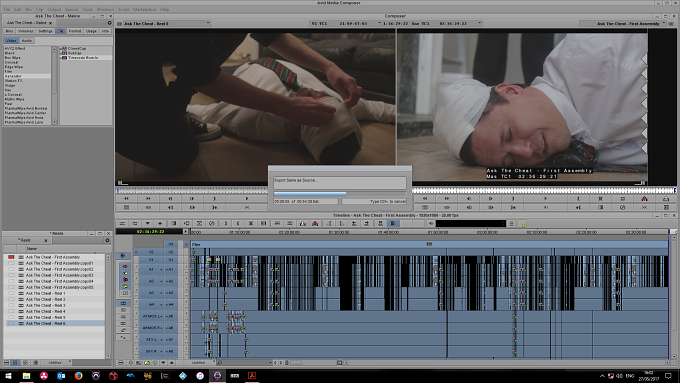Select text view icon at Reels bin bottom
This screenshot has width=680, height=383.
tap(15, 362)
